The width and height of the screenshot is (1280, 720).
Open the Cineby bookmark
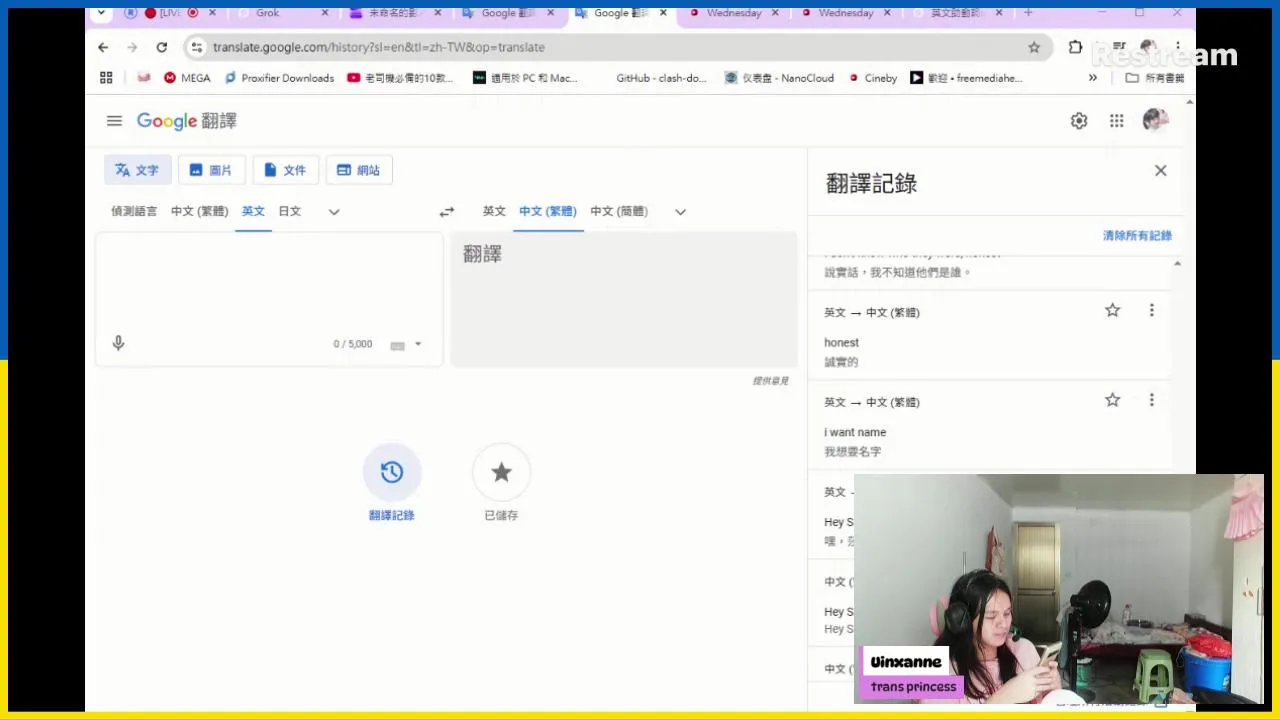click(x=873, y=78)
